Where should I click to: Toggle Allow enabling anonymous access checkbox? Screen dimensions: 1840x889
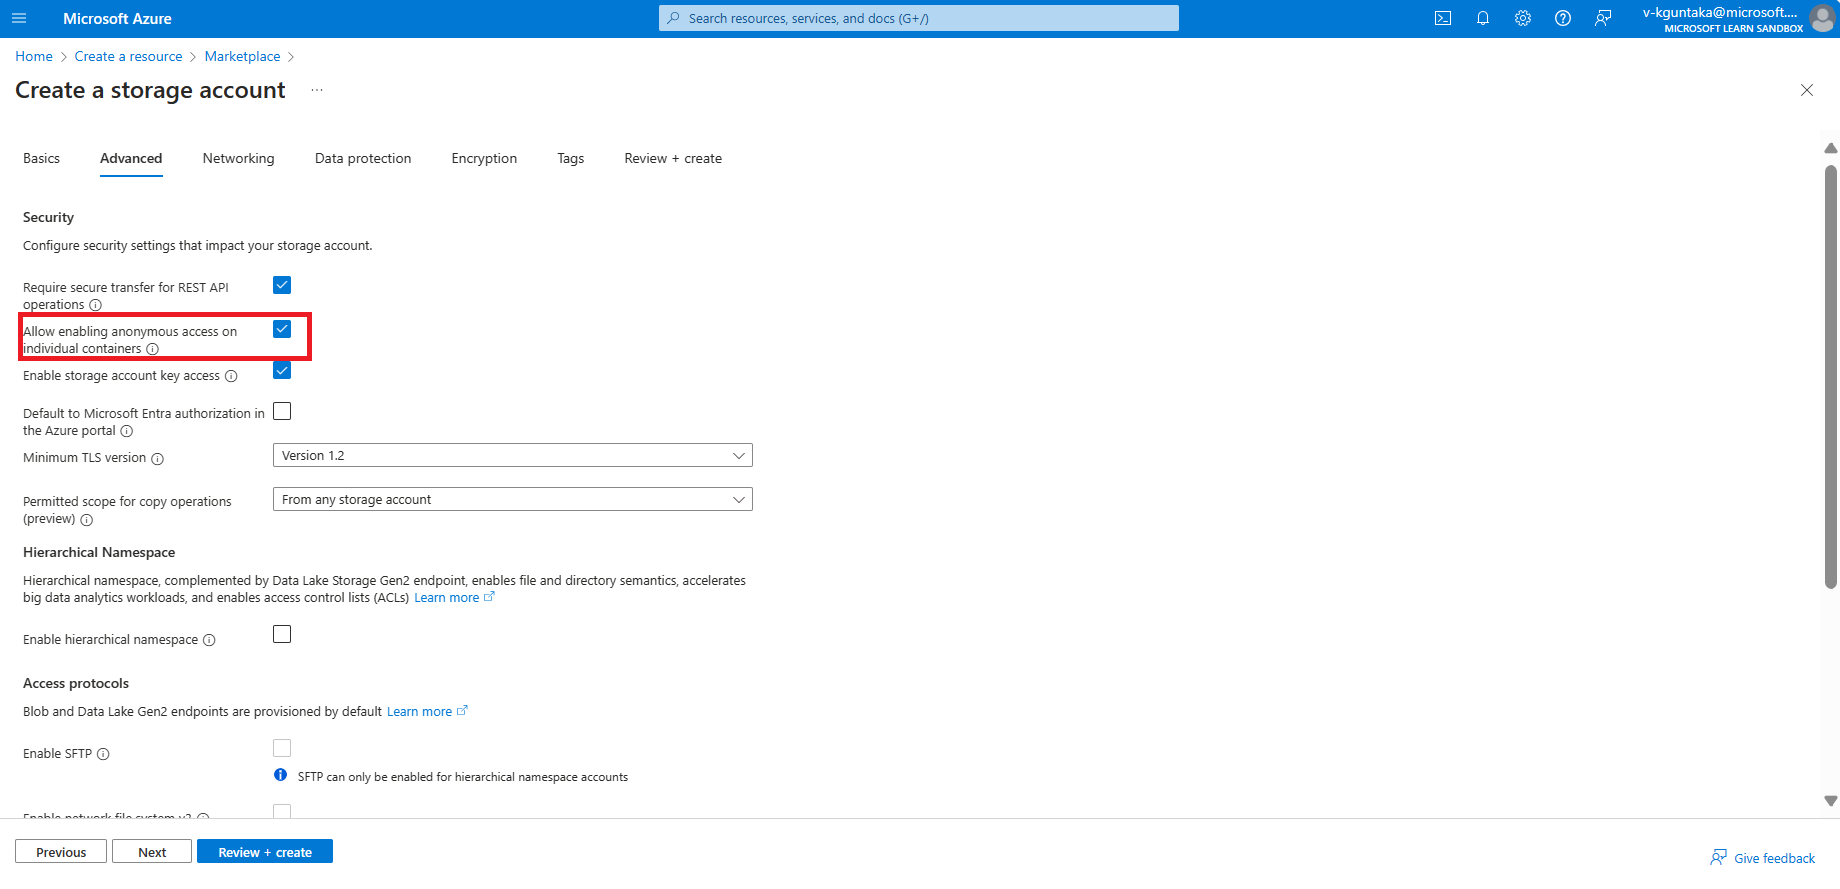[x=282, y=329]
